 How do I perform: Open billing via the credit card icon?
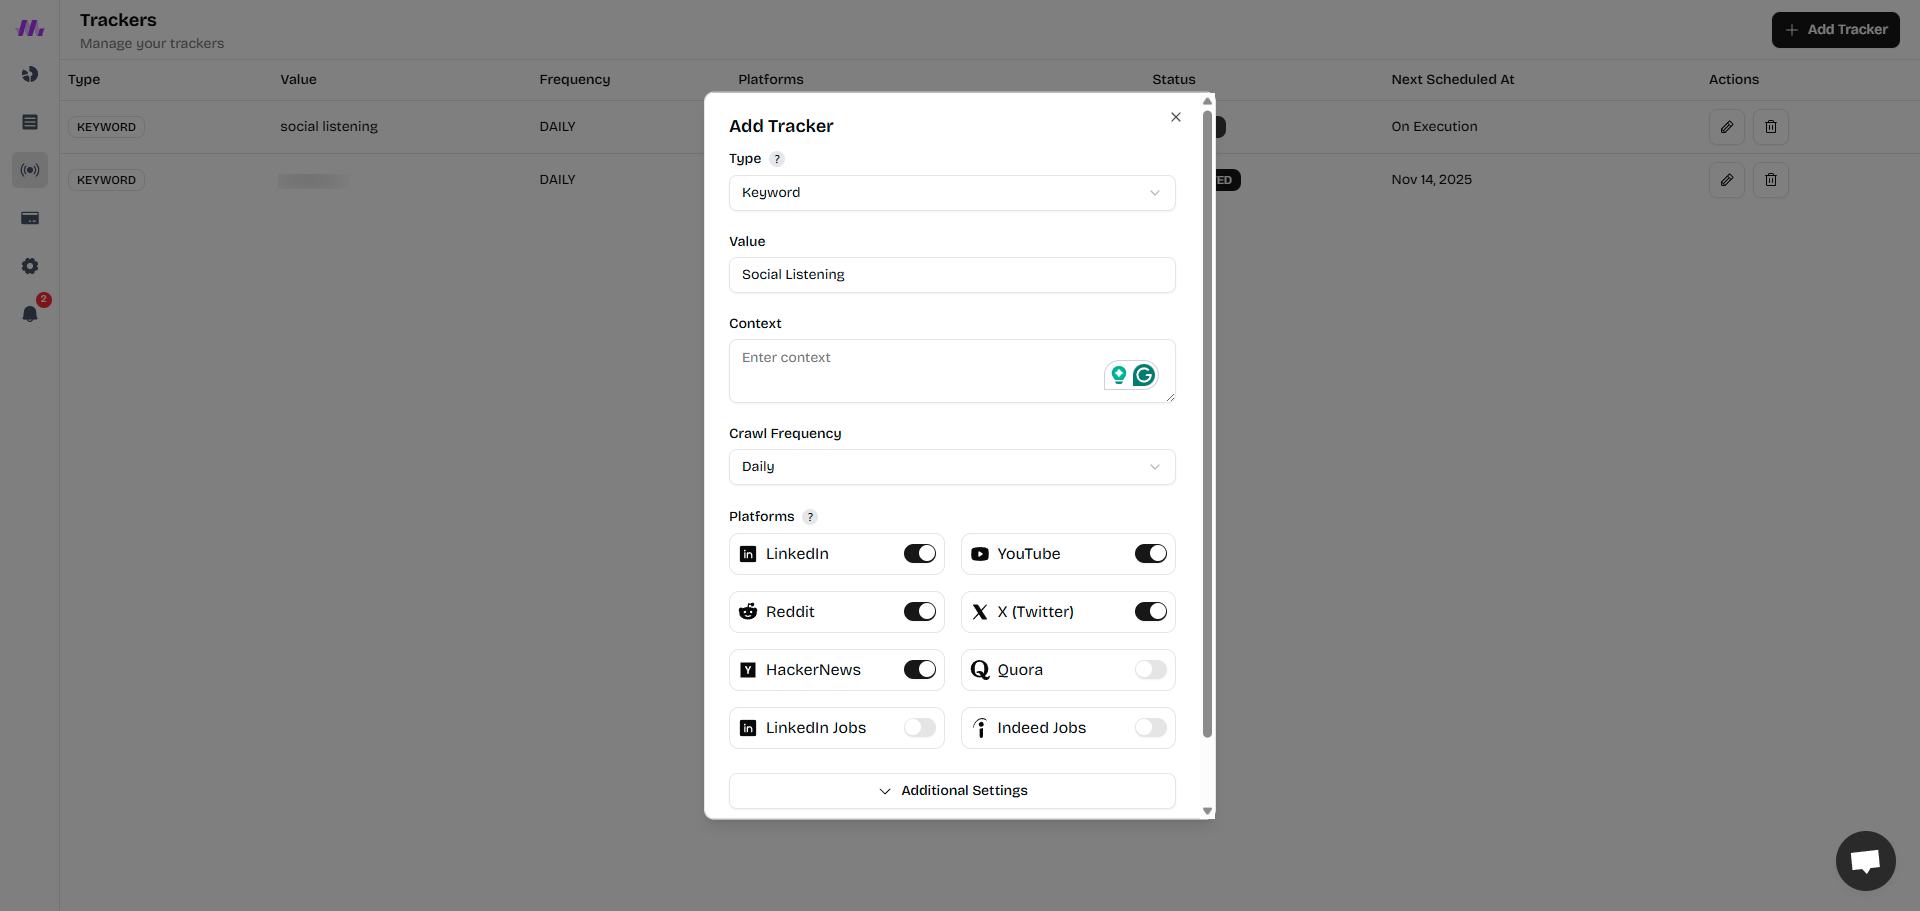30,218
